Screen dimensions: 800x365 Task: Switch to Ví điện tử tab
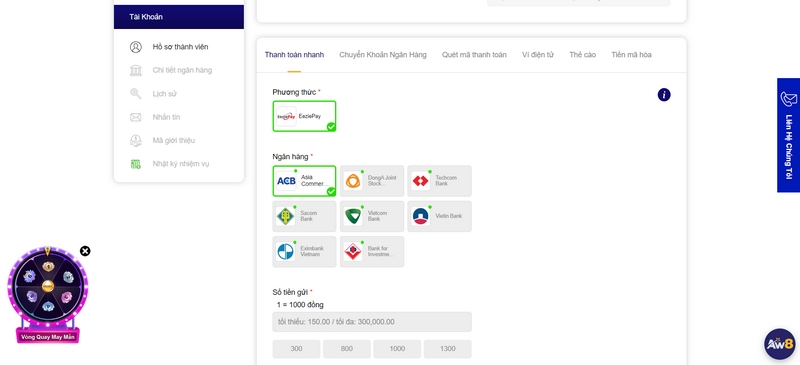pos(538,55)
